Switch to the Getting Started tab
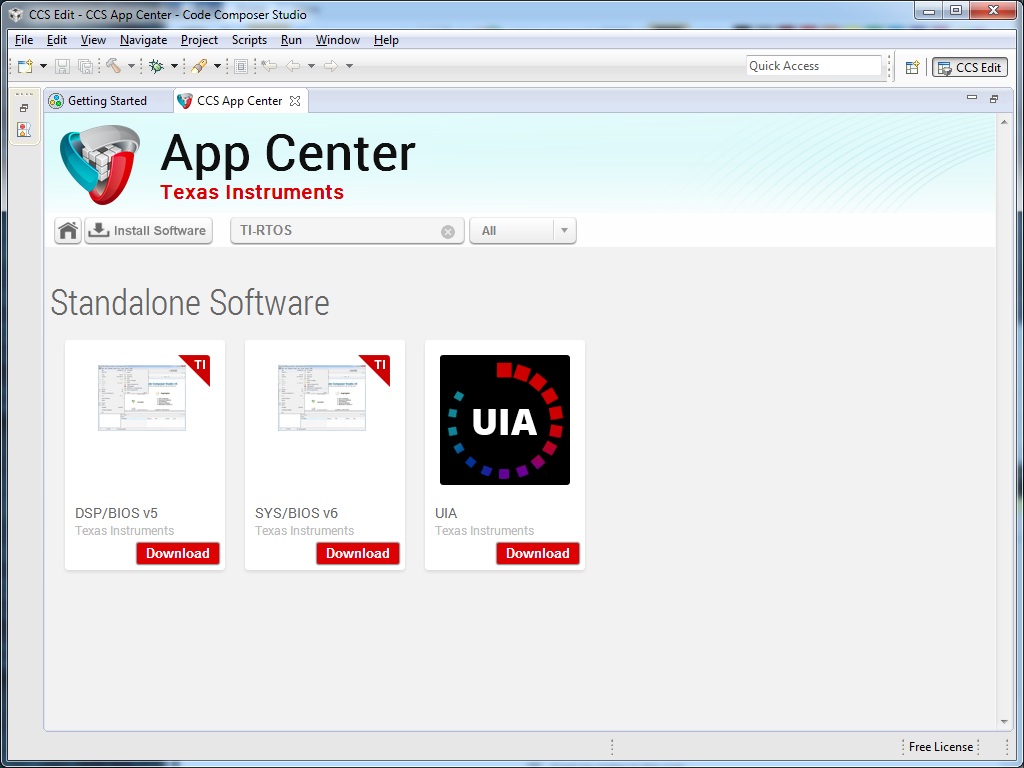Viewport: 1024px width, 768px height. (108, 101)
